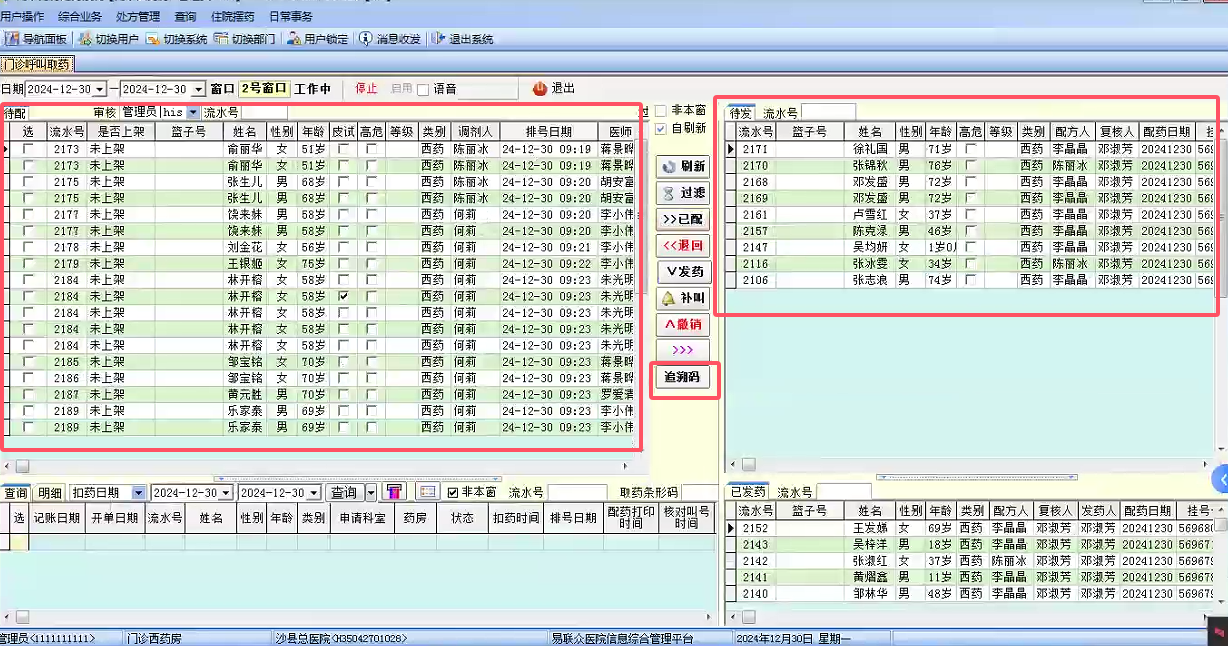The image size is (1228, 646).
Task: Click the 排号日期 column header in 待配 table
Action: 548,131
